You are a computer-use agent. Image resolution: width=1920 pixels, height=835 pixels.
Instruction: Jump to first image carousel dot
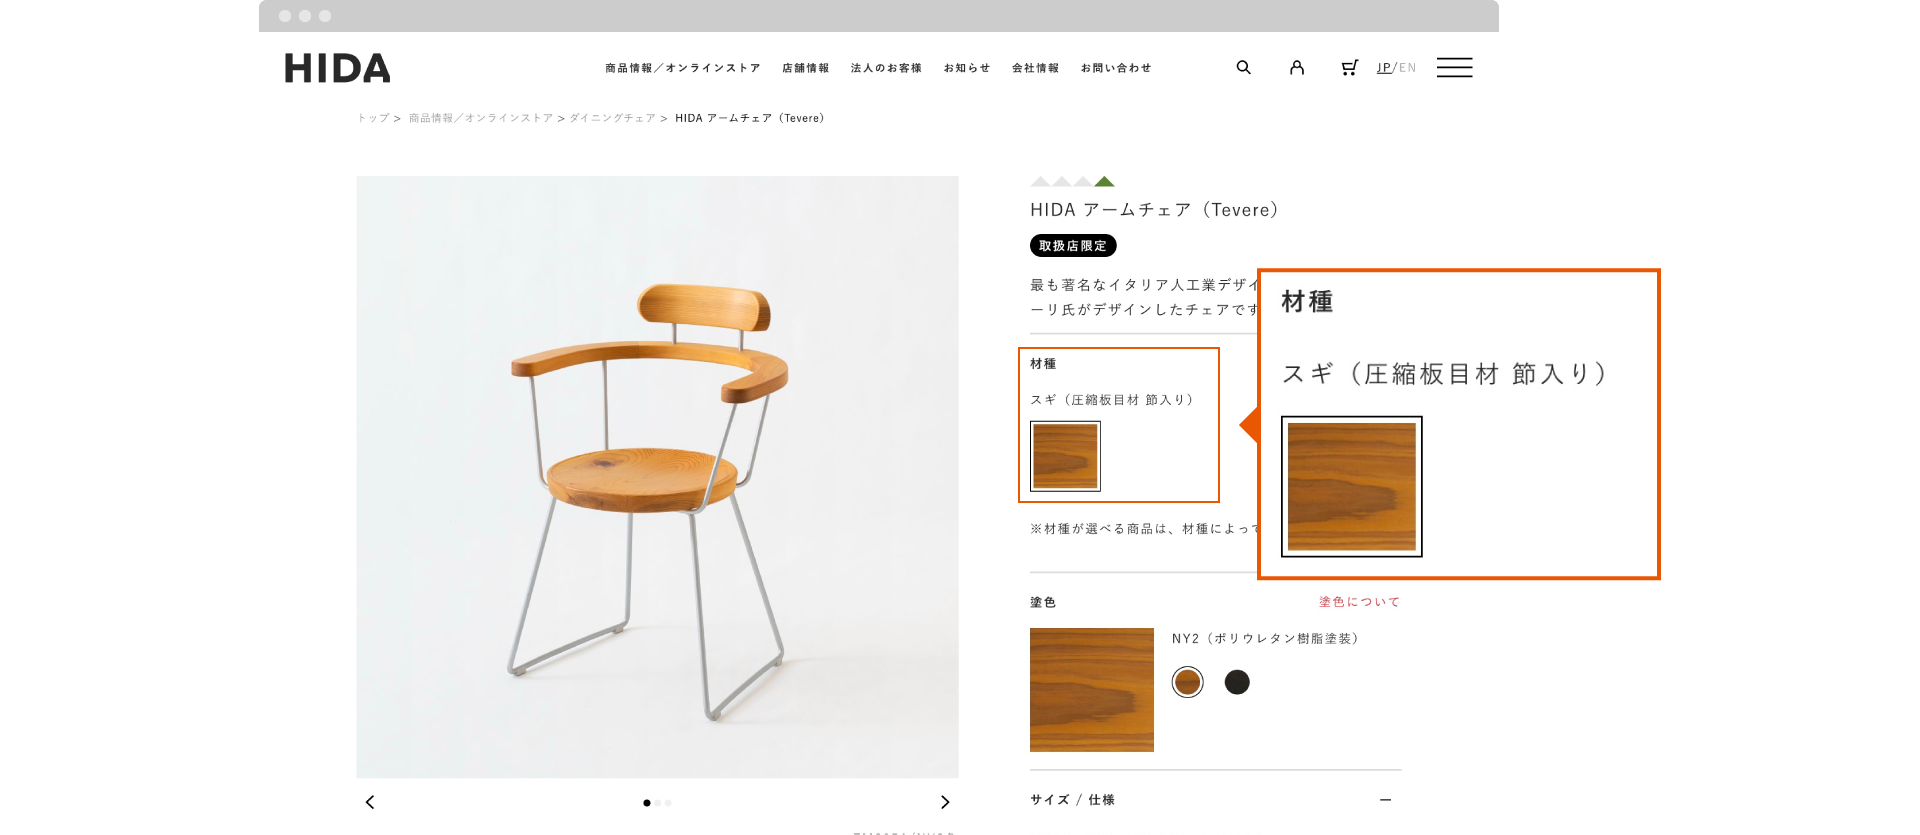[647, 803]
